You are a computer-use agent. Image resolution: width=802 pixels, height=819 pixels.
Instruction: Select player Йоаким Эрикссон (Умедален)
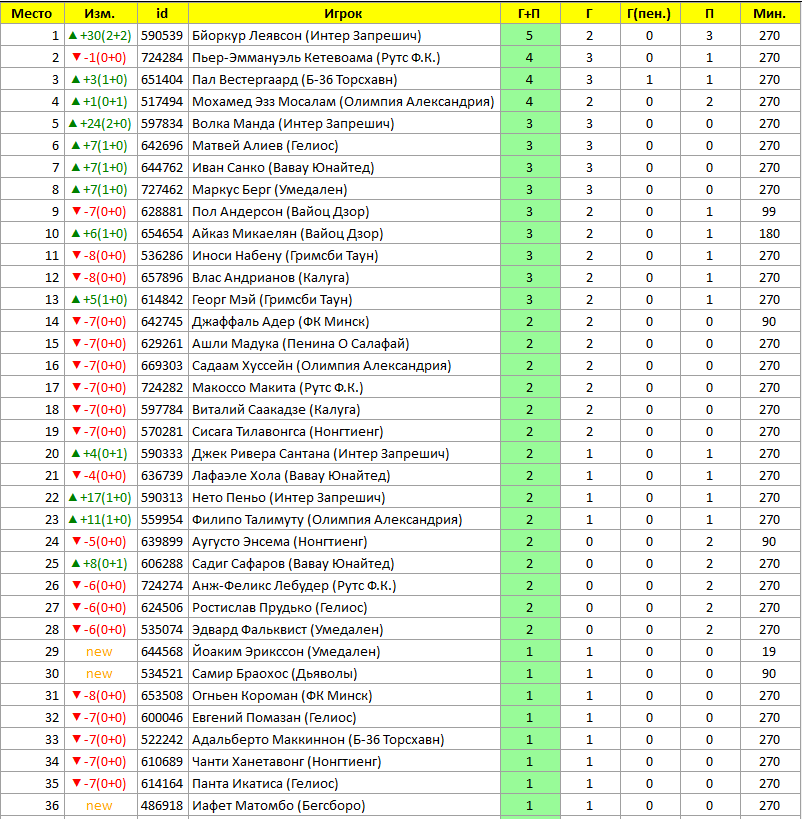[286, 651]
